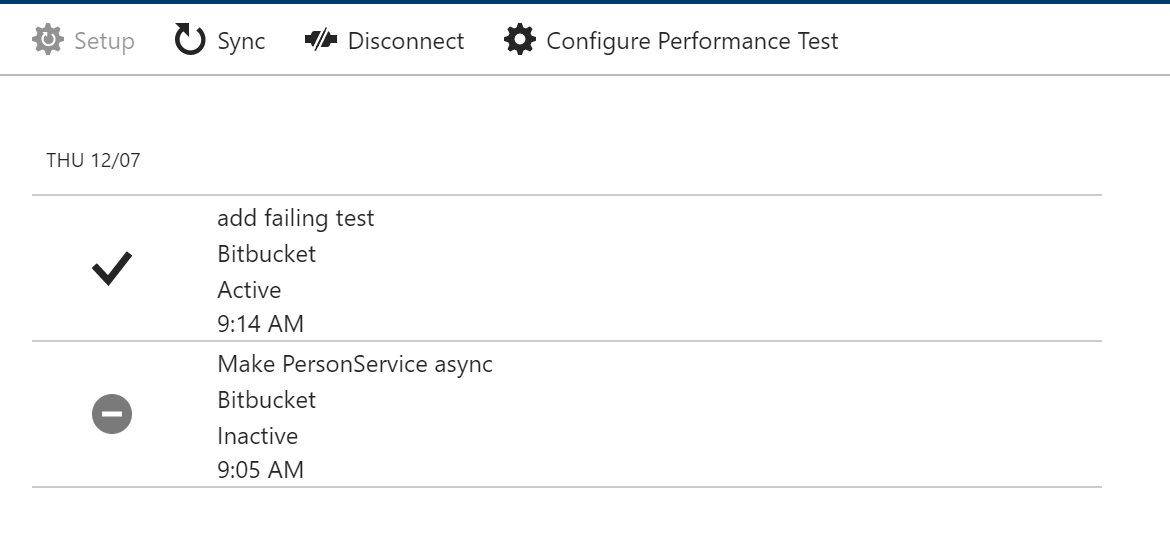1170x547 pixels.
Task: Click the 9:05 AM timestamp
Action: coord(260,470)
